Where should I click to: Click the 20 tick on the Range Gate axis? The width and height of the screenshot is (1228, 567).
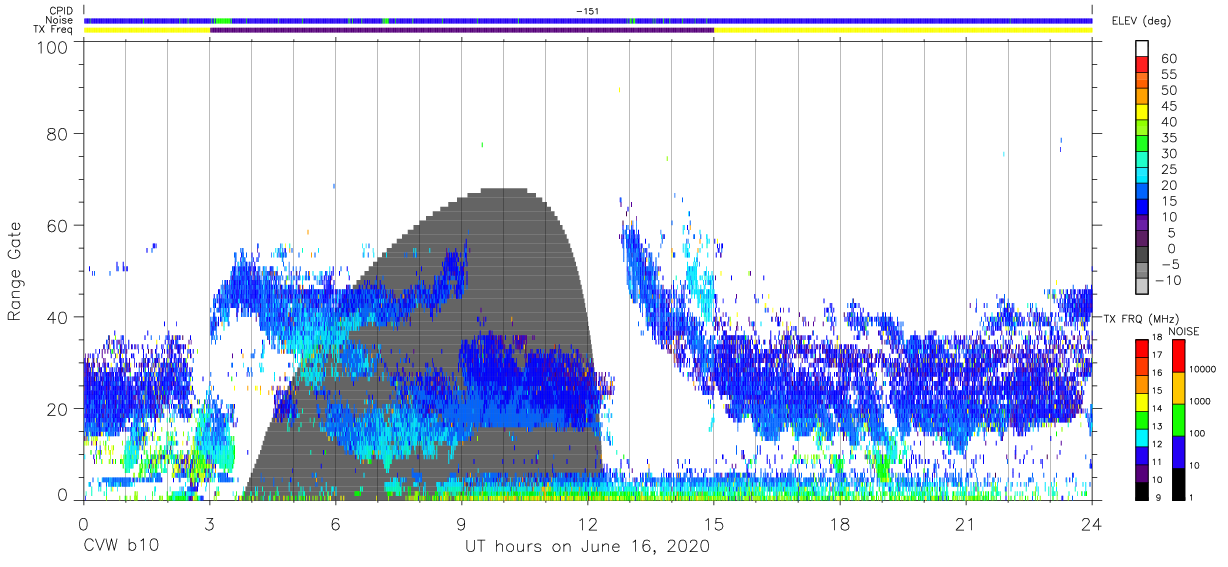(x=57, y=407)
